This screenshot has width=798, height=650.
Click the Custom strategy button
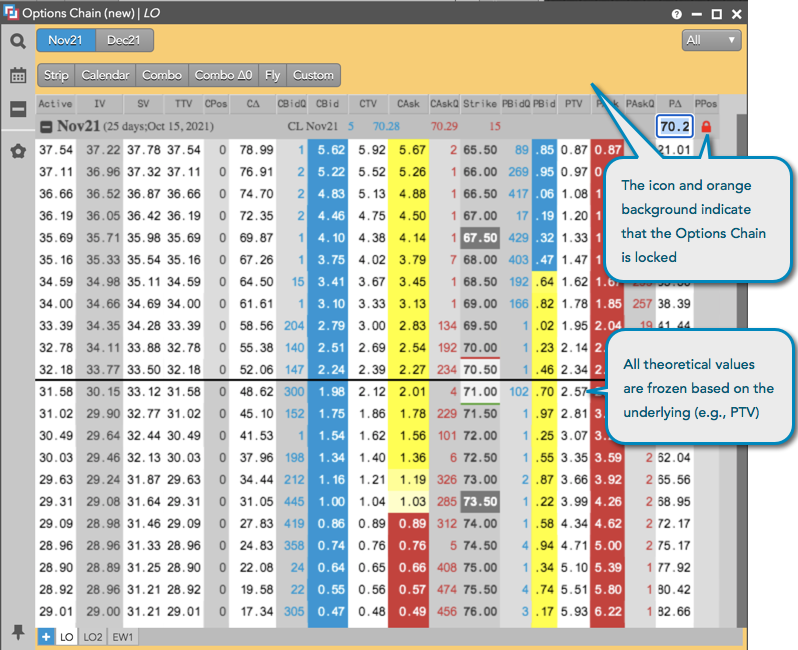click(314, 75)
